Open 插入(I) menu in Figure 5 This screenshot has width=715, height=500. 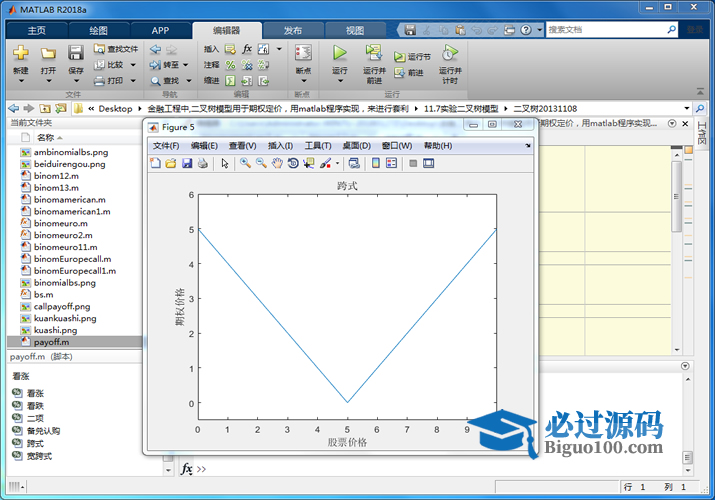click(x=280, y=146)
